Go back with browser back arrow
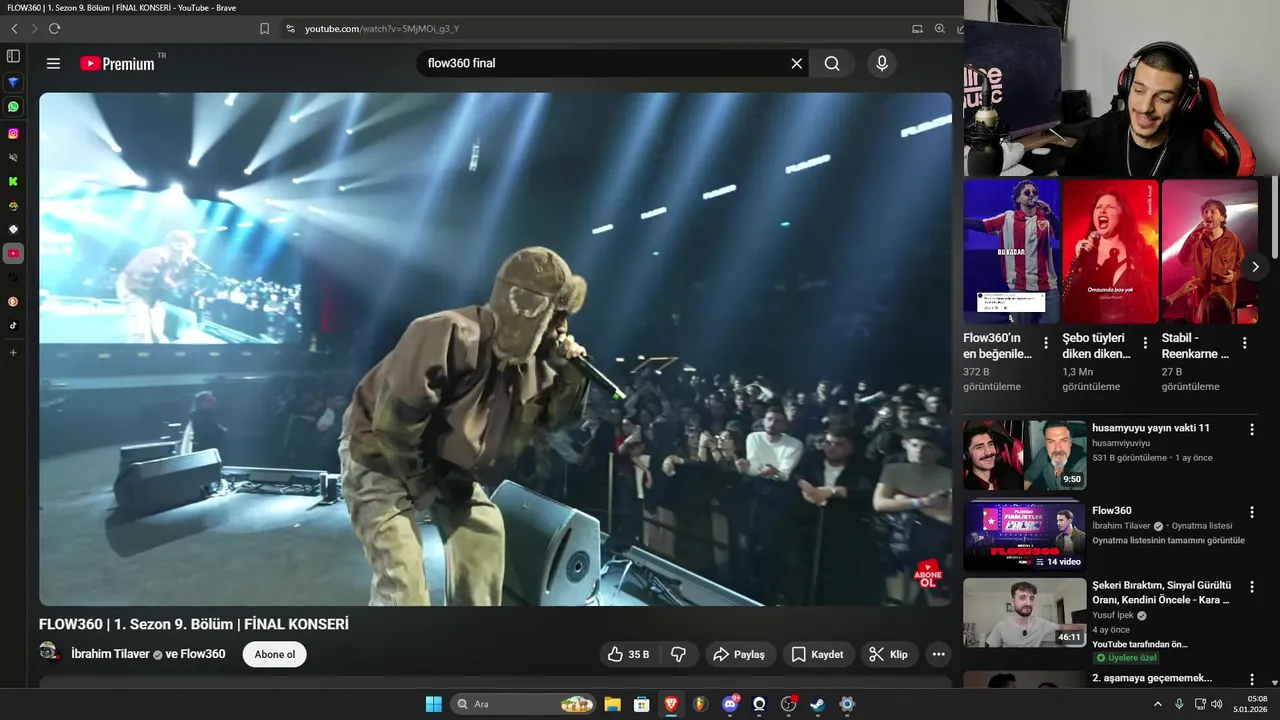The height and width of the screenshot is (720, 1280). click(14, 29)
